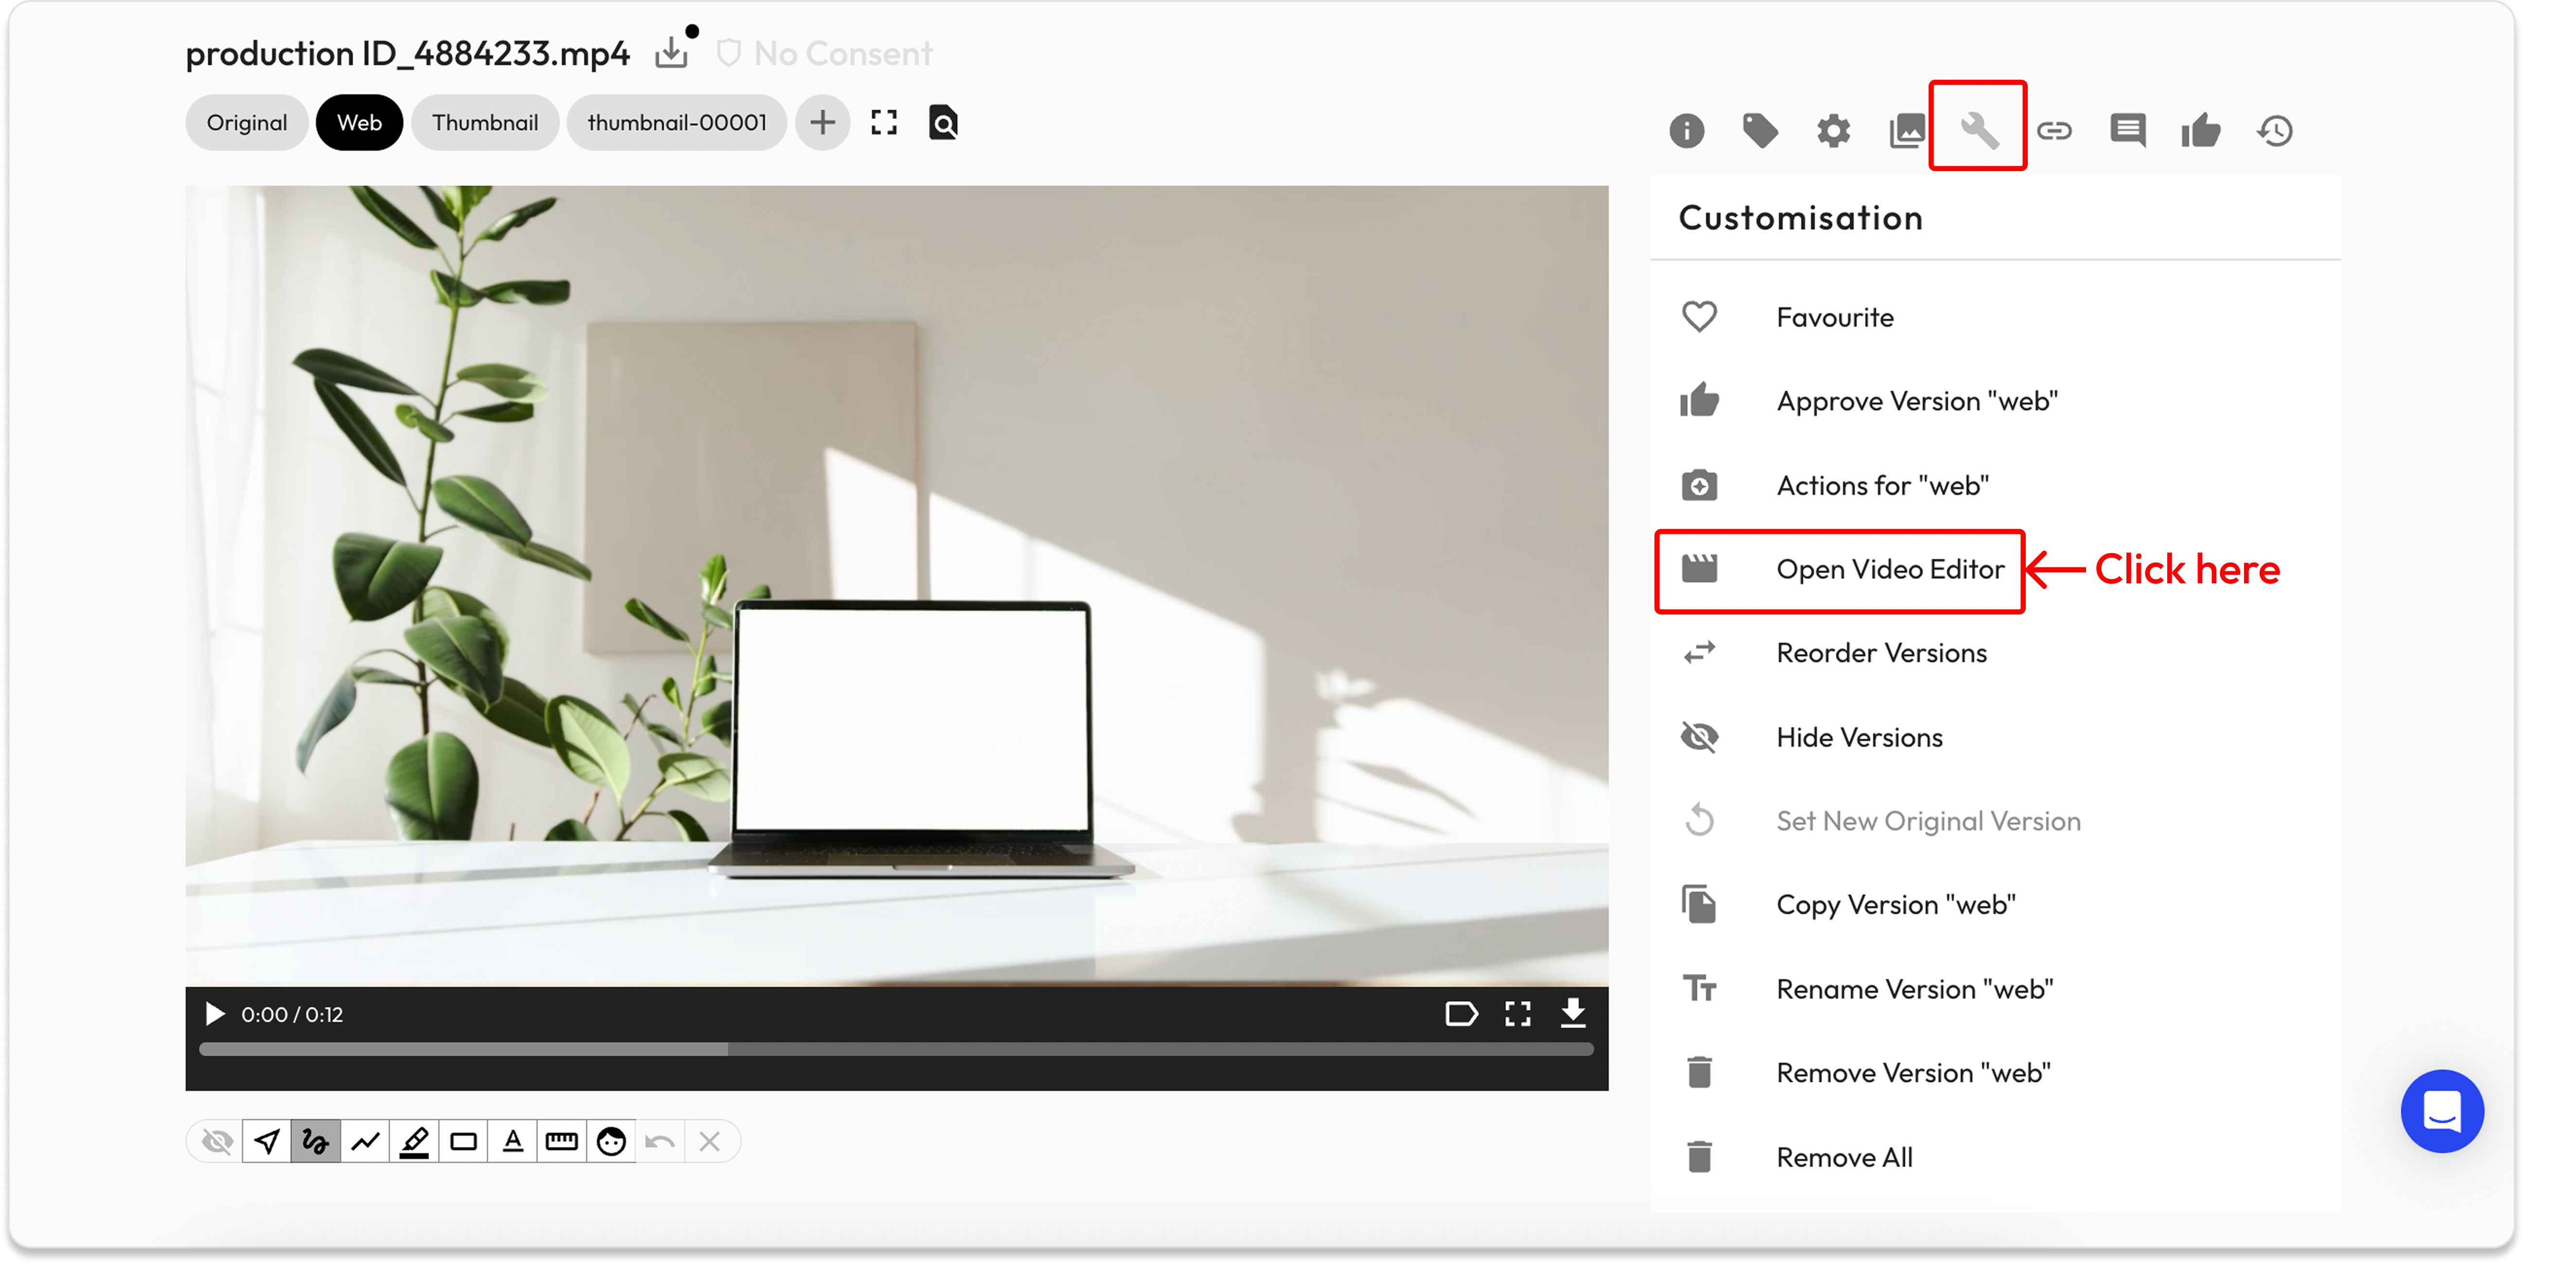Open the comments panel icon
The height and width of the screenshot is (1264, 2576).
click(x=2127, y=130)
